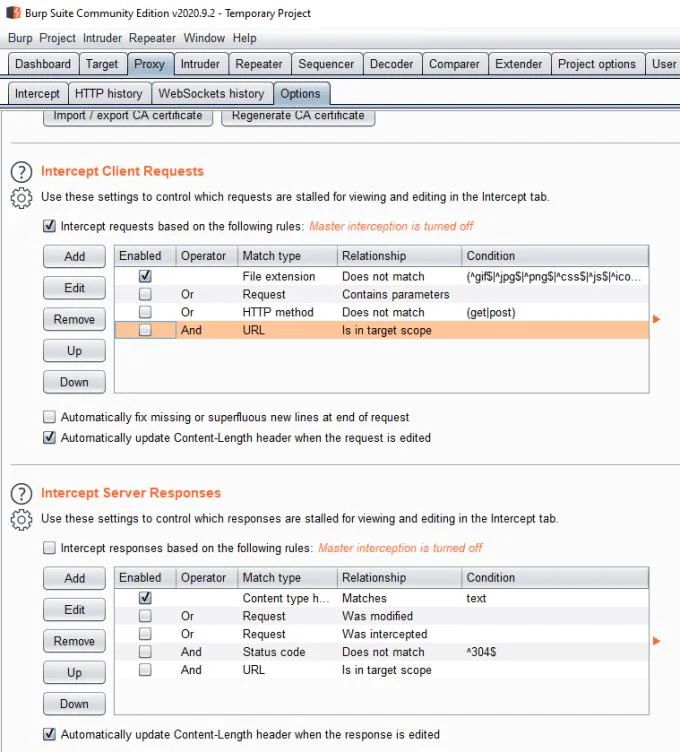Viewport: 680px width, 752px height.
Task: Toggle update Content-Length when request edited
Action: pos(49,437)
